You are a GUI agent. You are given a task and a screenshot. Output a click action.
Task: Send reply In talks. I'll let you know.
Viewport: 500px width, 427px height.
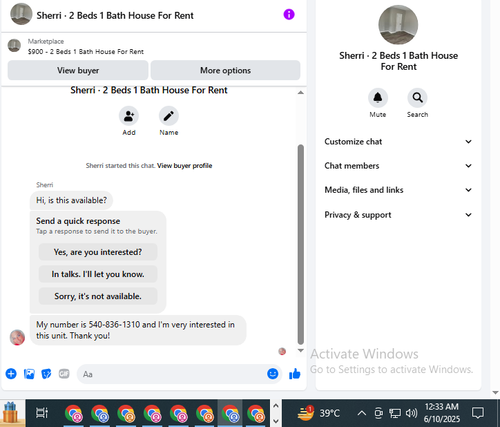click(x=98, y=274)
